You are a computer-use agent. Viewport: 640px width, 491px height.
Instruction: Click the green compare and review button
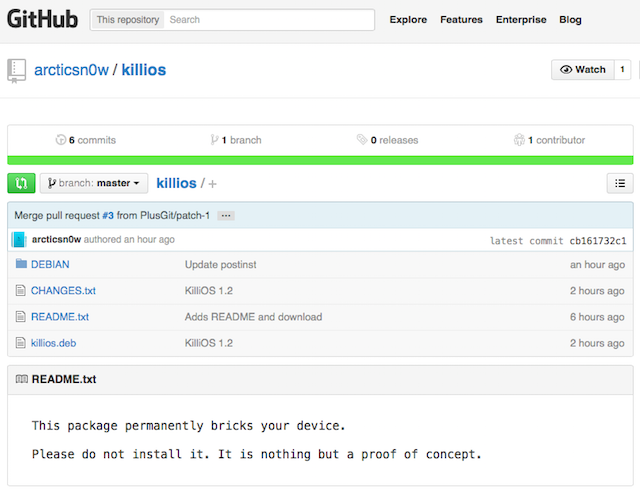pos(21,183)
